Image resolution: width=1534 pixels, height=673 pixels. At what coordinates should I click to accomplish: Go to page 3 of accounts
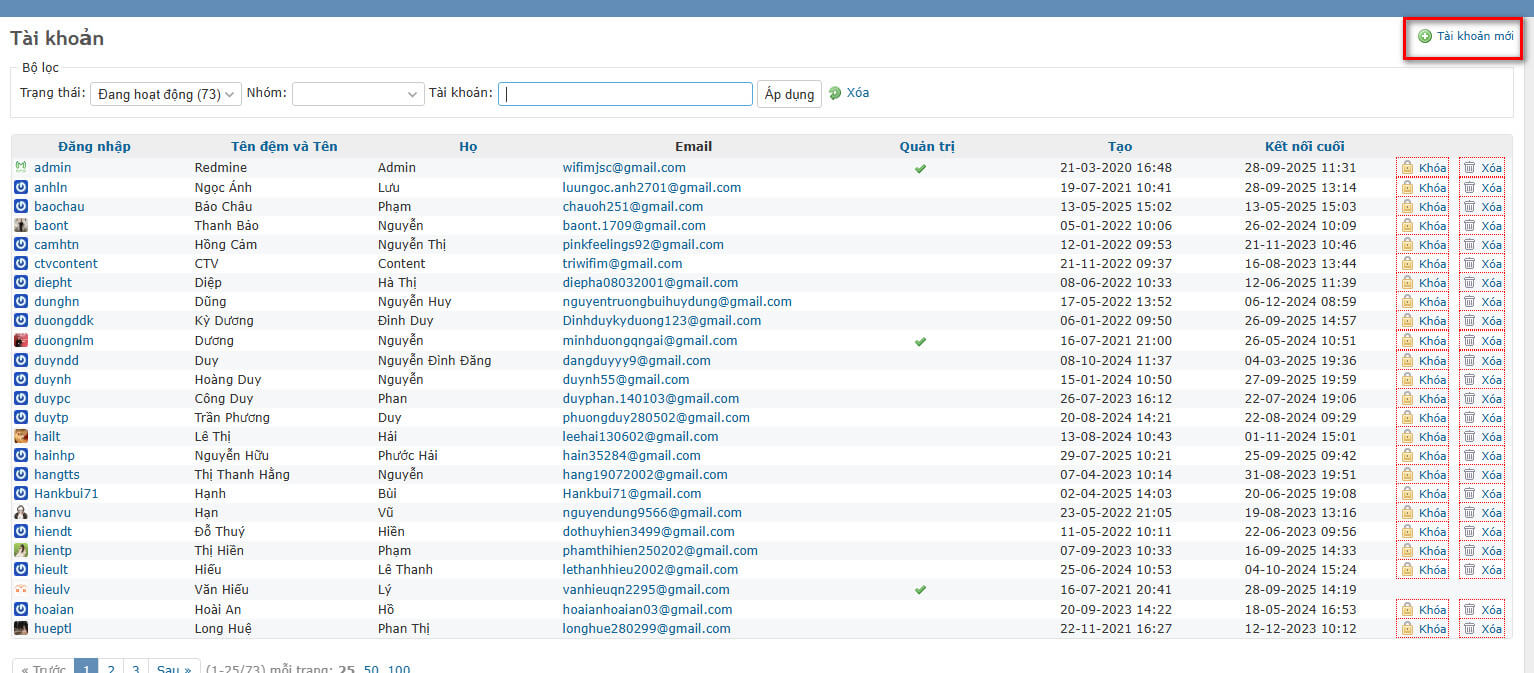pos(136,668)
